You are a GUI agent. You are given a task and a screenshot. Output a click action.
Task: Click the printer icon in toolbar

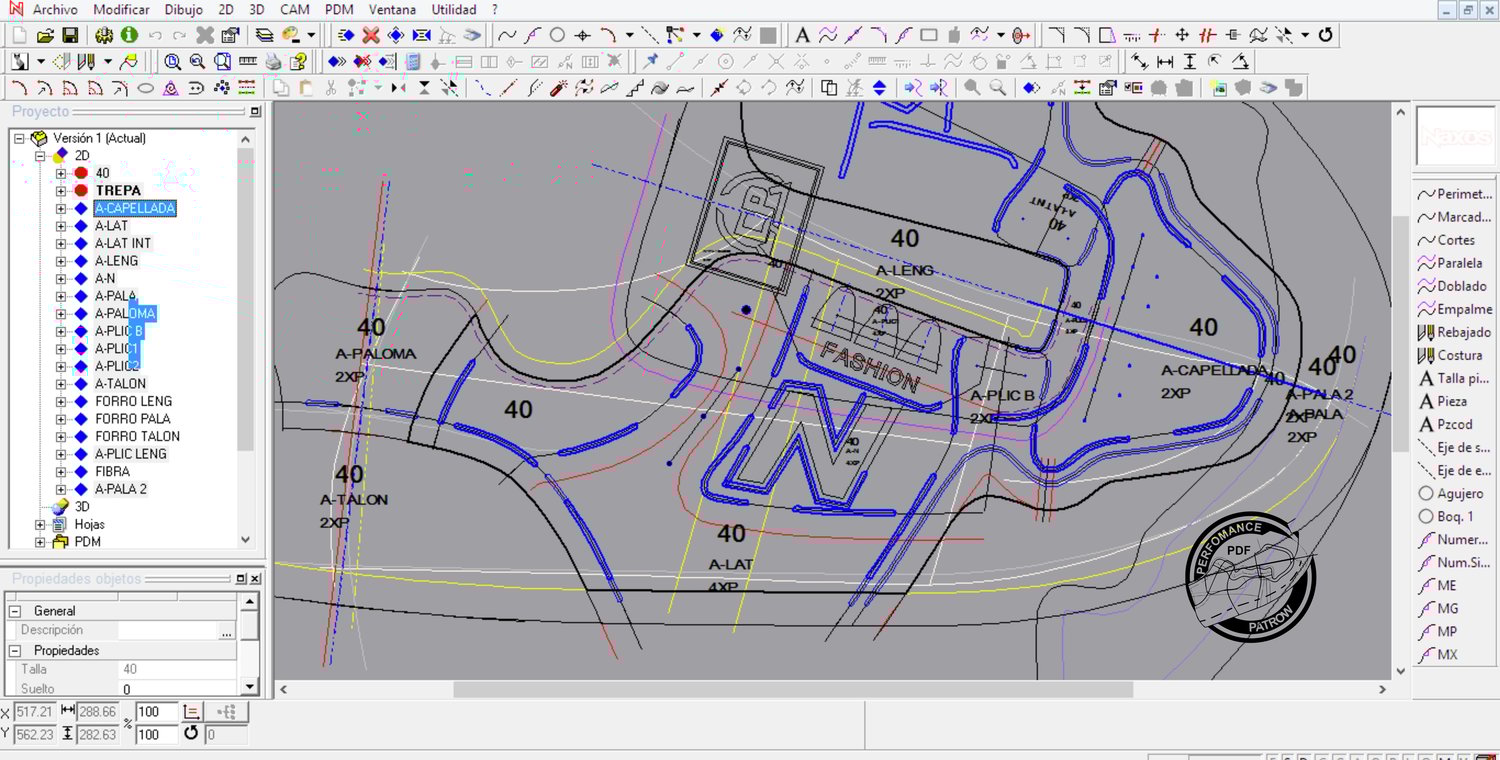click(x=273, y=62)
